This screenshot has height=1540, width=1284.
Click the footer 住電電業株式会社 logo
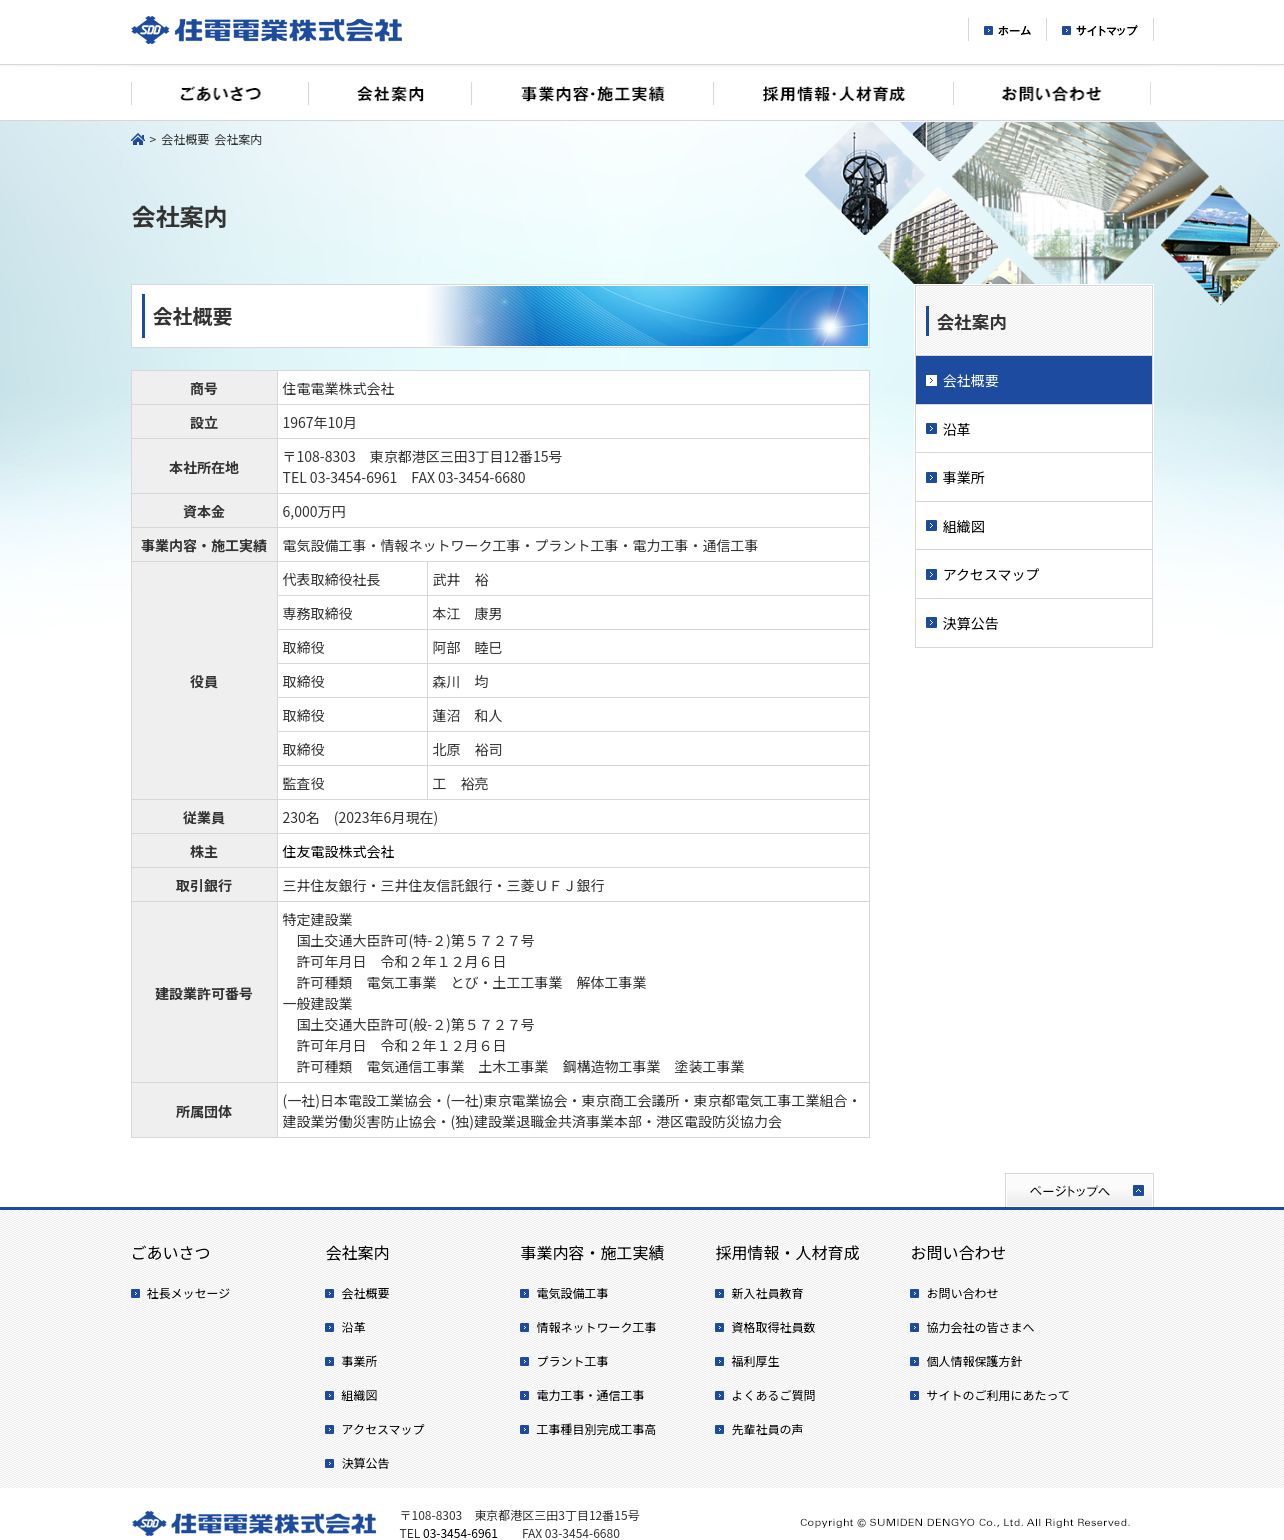coord(254,1523)
